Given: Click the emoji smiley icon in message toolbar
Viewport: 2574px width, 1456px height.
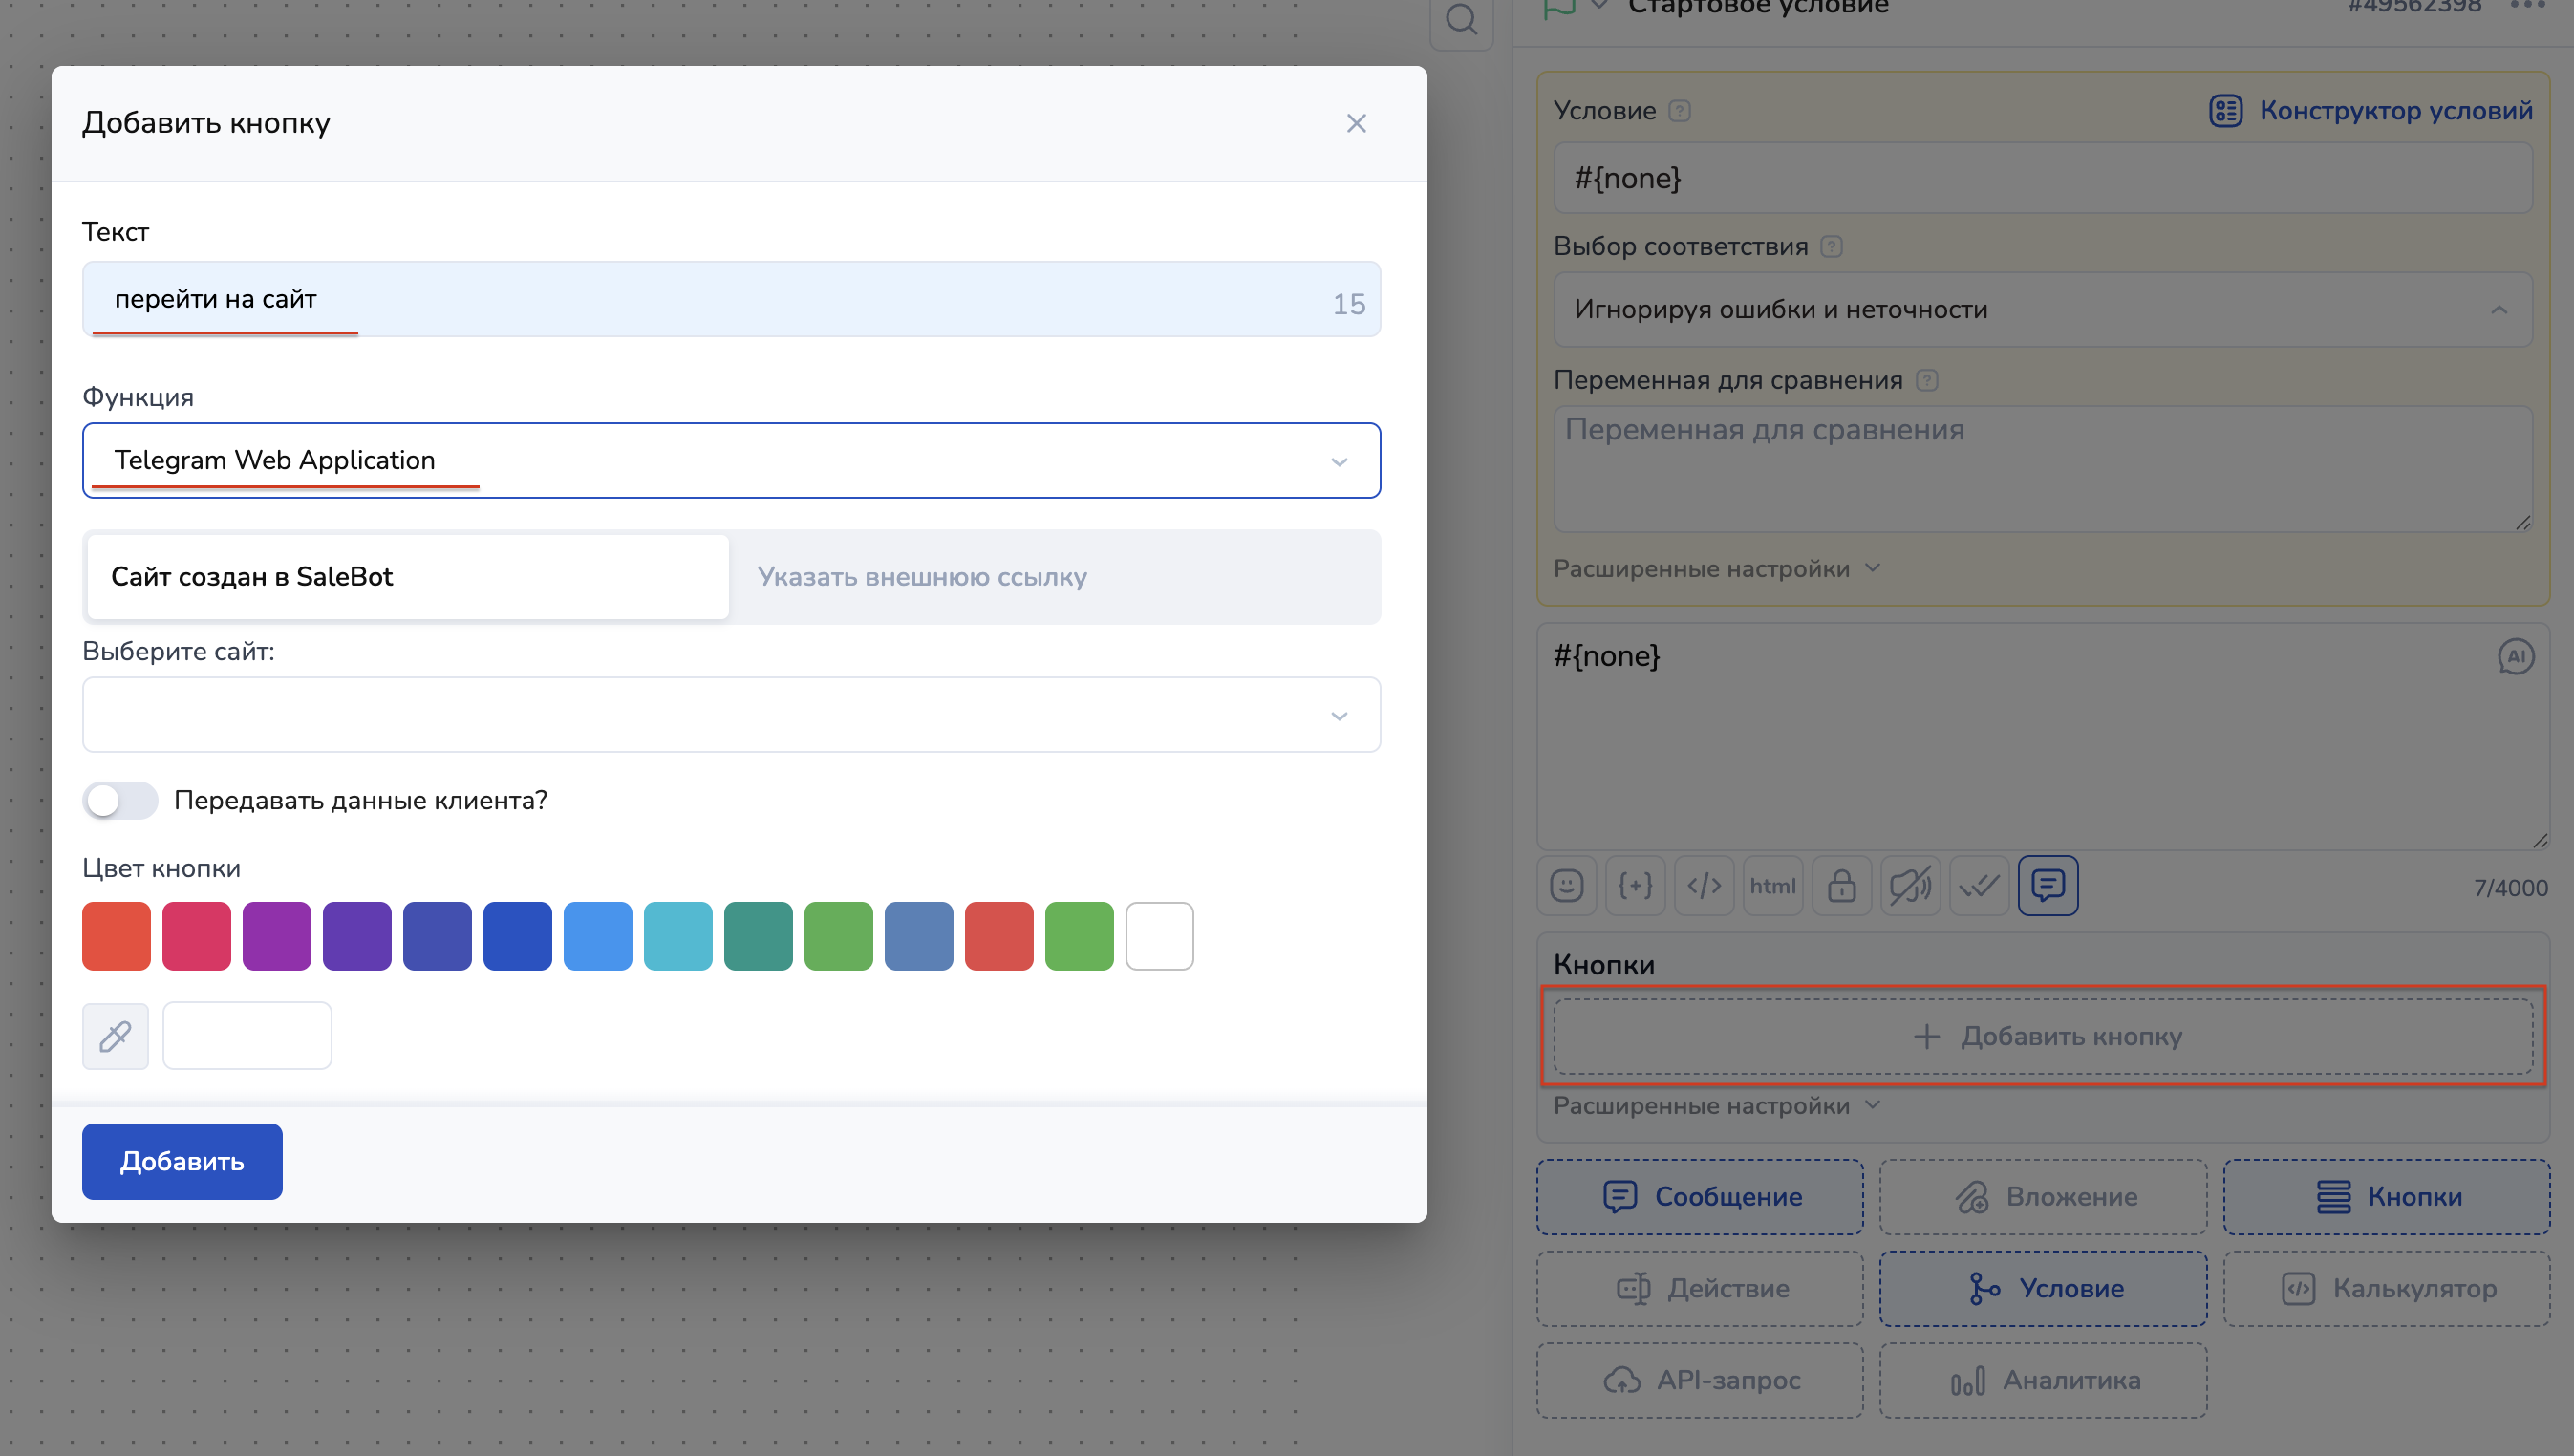Looking at the screenshot, I should pos(1566,886).
